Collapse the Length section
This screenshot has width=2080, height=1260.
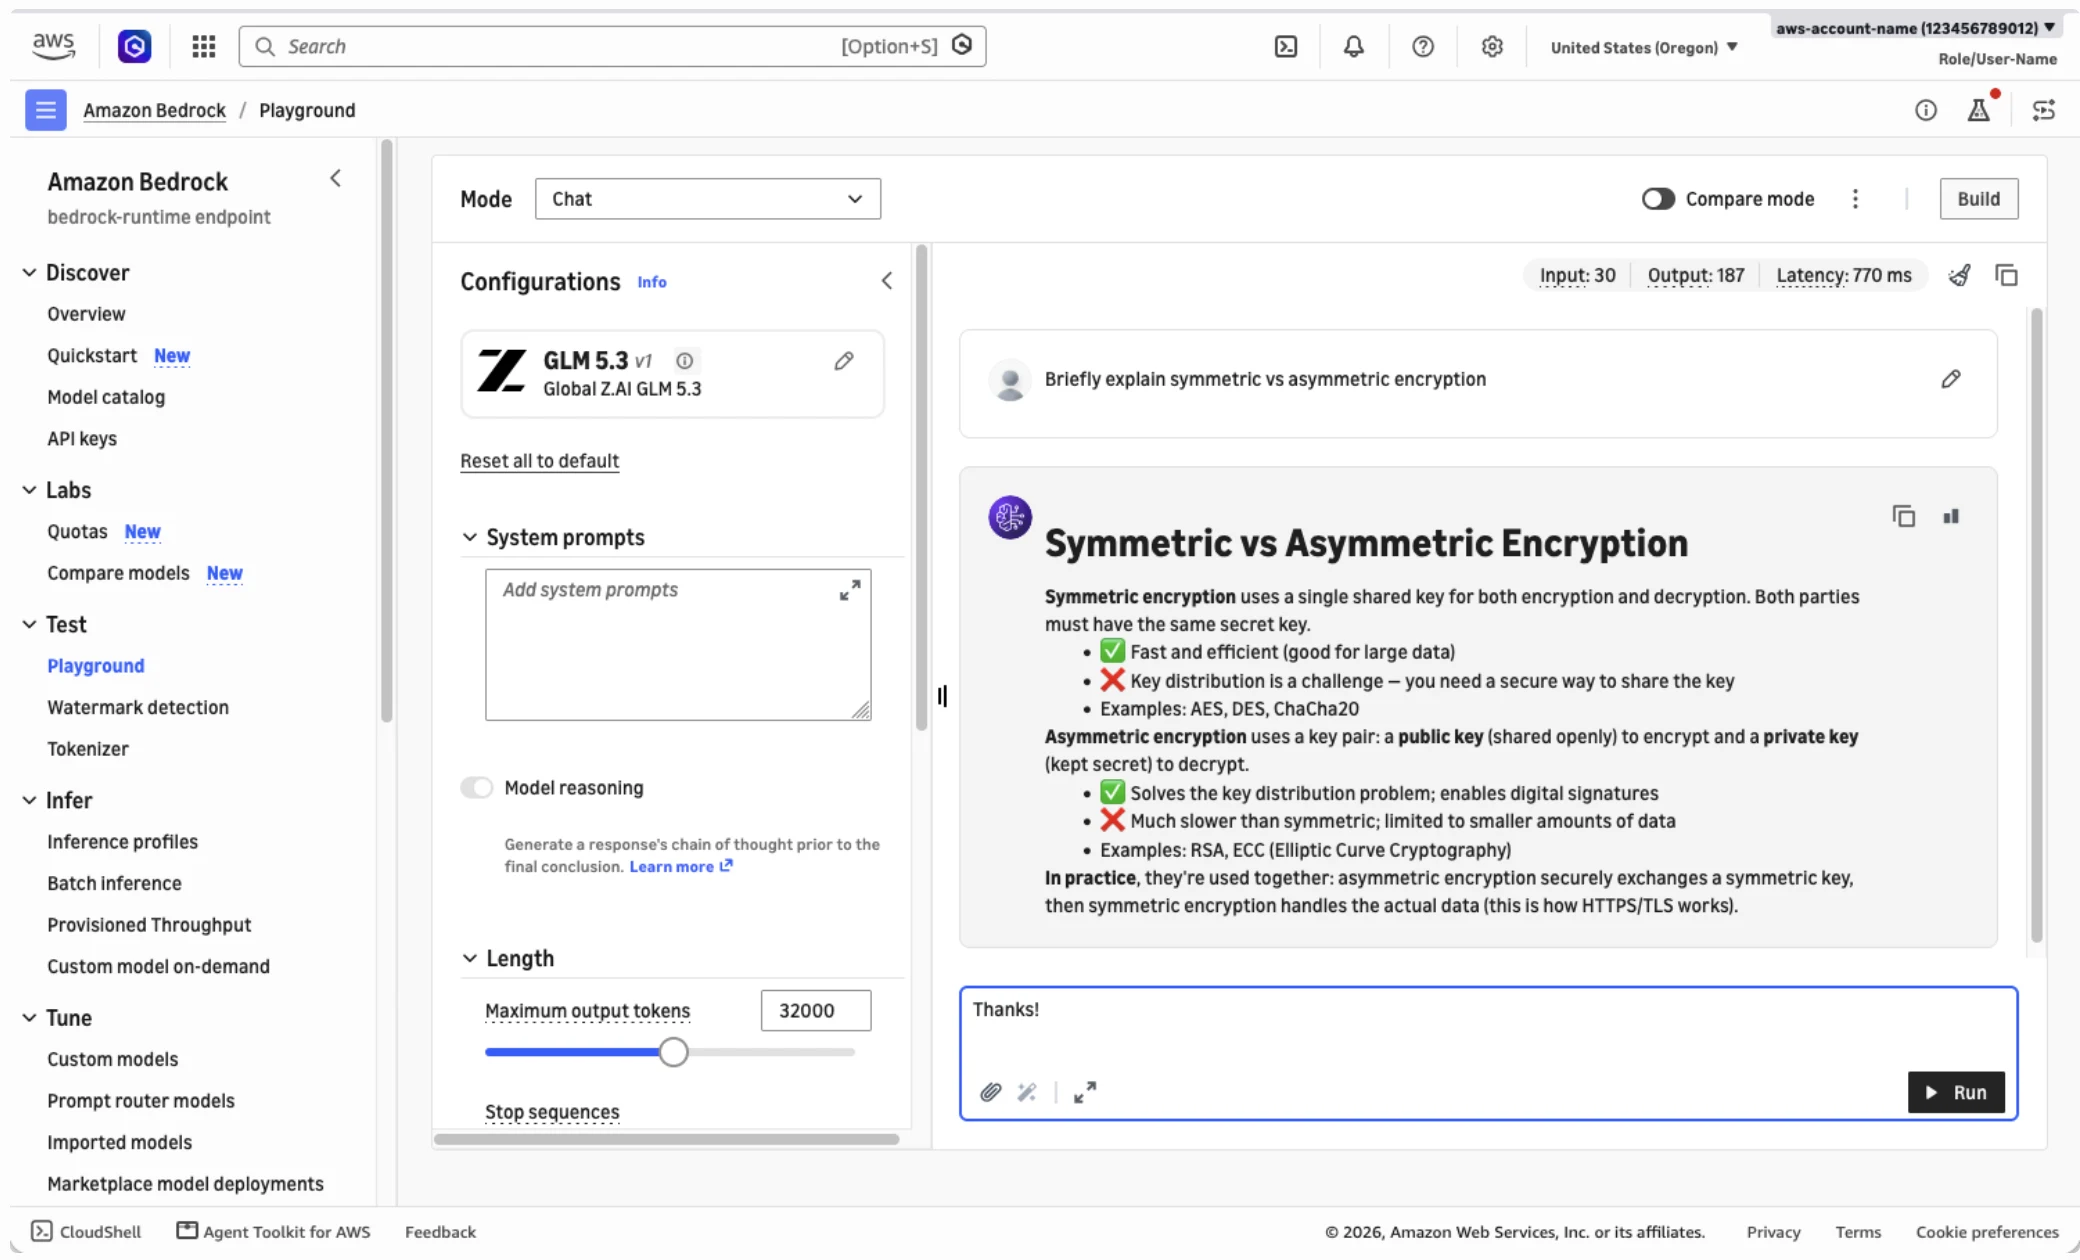469,959
